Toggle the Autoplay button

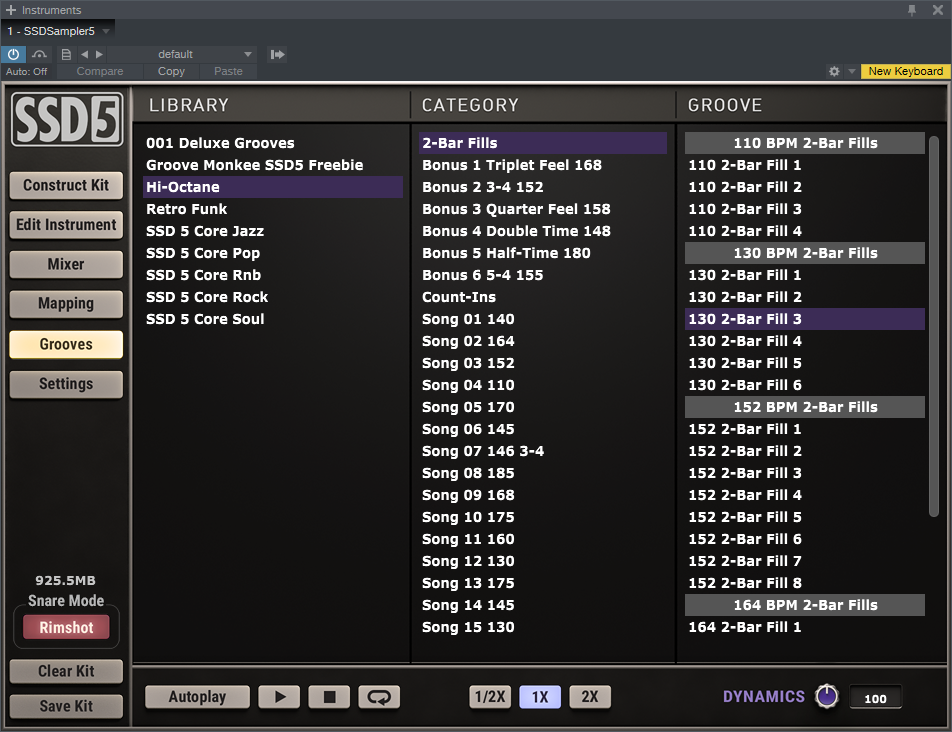click(x=197, y=697)
